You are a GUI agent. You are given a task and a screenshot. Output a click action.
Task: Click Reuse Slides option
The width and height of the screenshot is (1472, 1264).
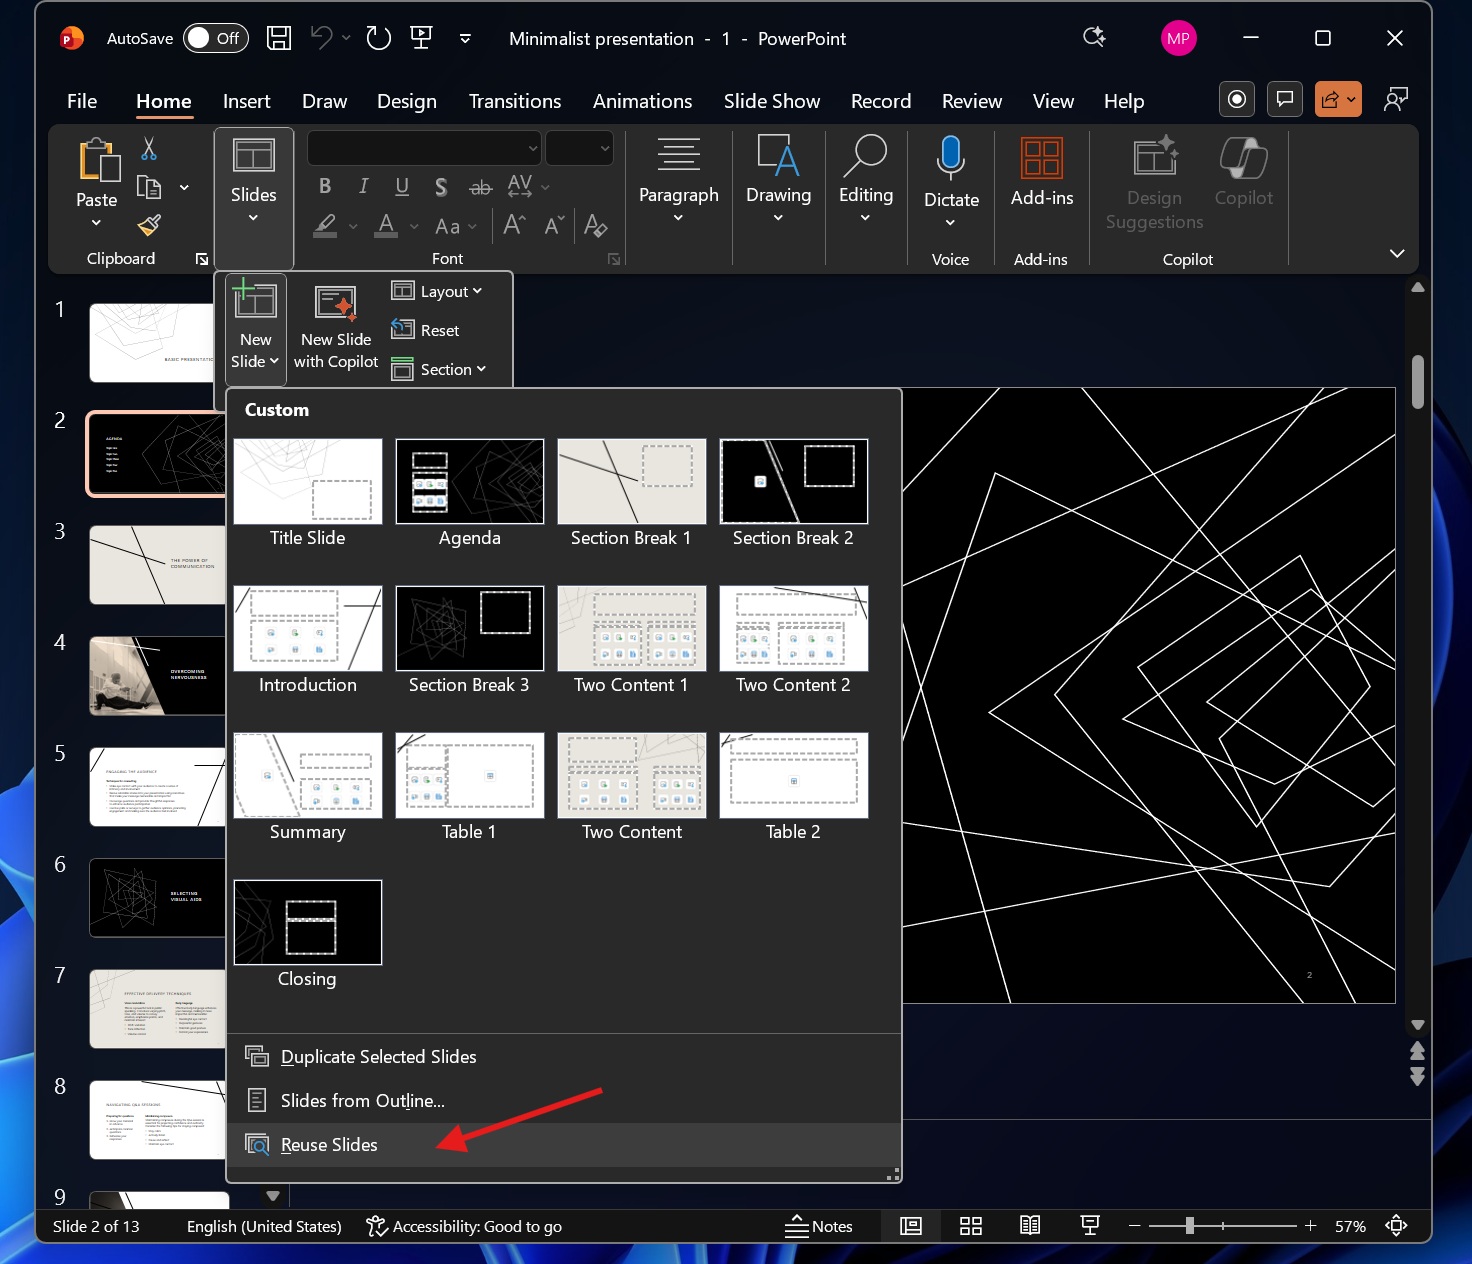click(x=329, y=1144)
